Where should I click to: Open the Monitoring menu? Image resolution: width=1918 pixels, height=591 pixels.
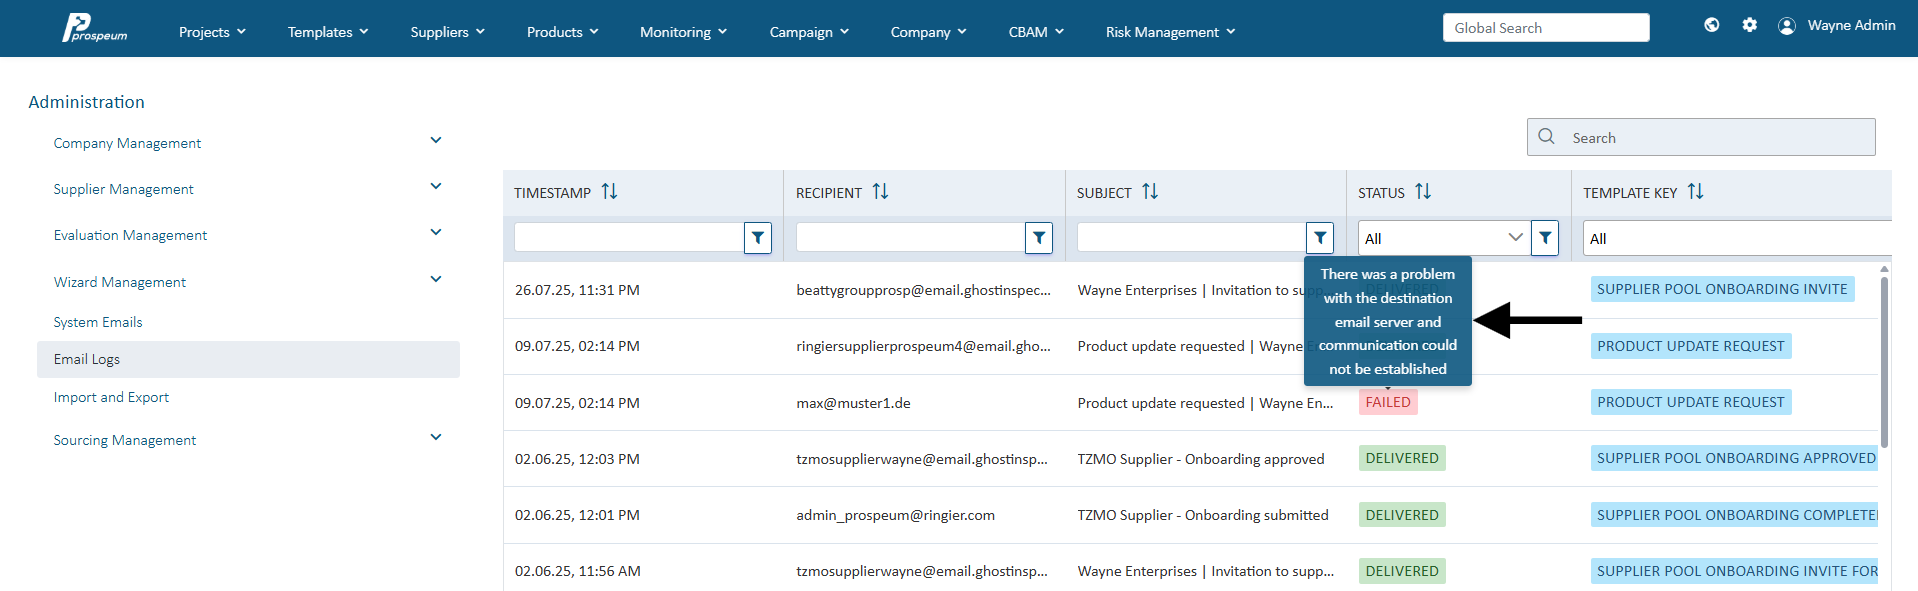pos(683,32)
